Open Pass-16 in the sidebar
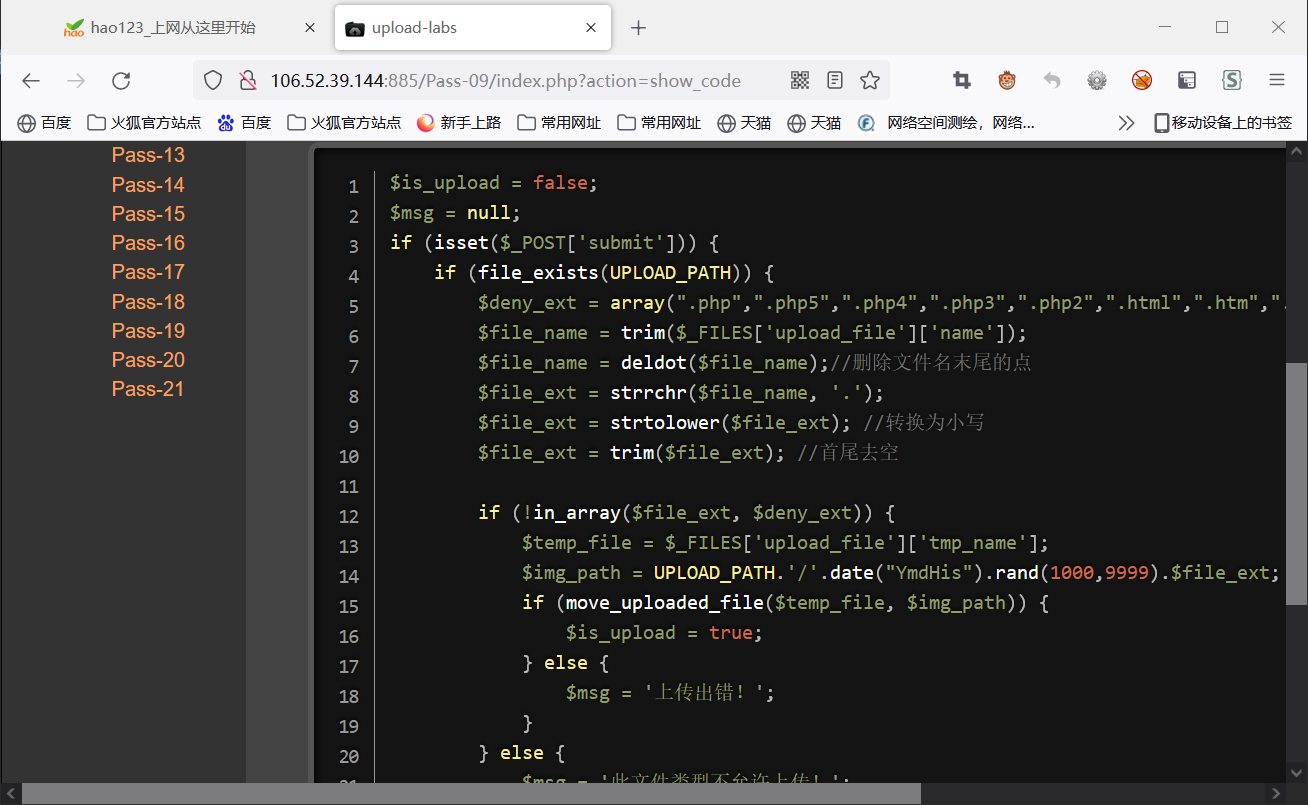The height and width of the screenshot is (805, 1308). pyautogui.click(x=148, y=243)
